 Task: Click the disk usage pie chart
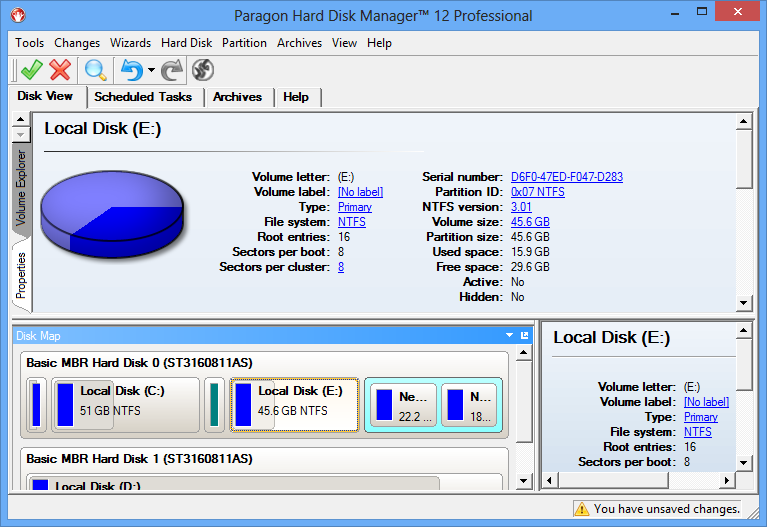point(112,207)
